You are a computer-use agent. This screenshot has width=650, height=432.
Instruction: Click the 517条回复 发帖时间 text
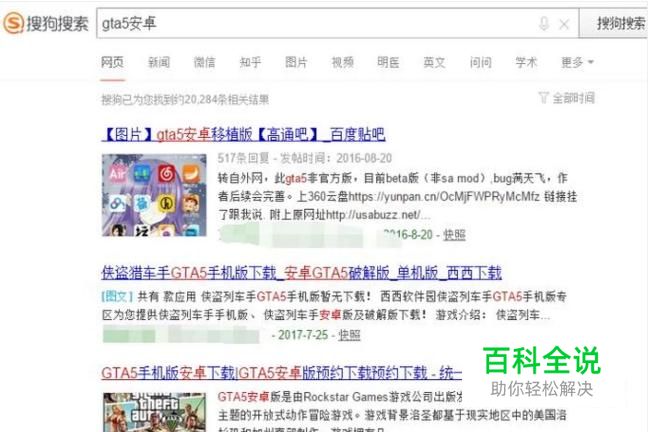[305, 158]
